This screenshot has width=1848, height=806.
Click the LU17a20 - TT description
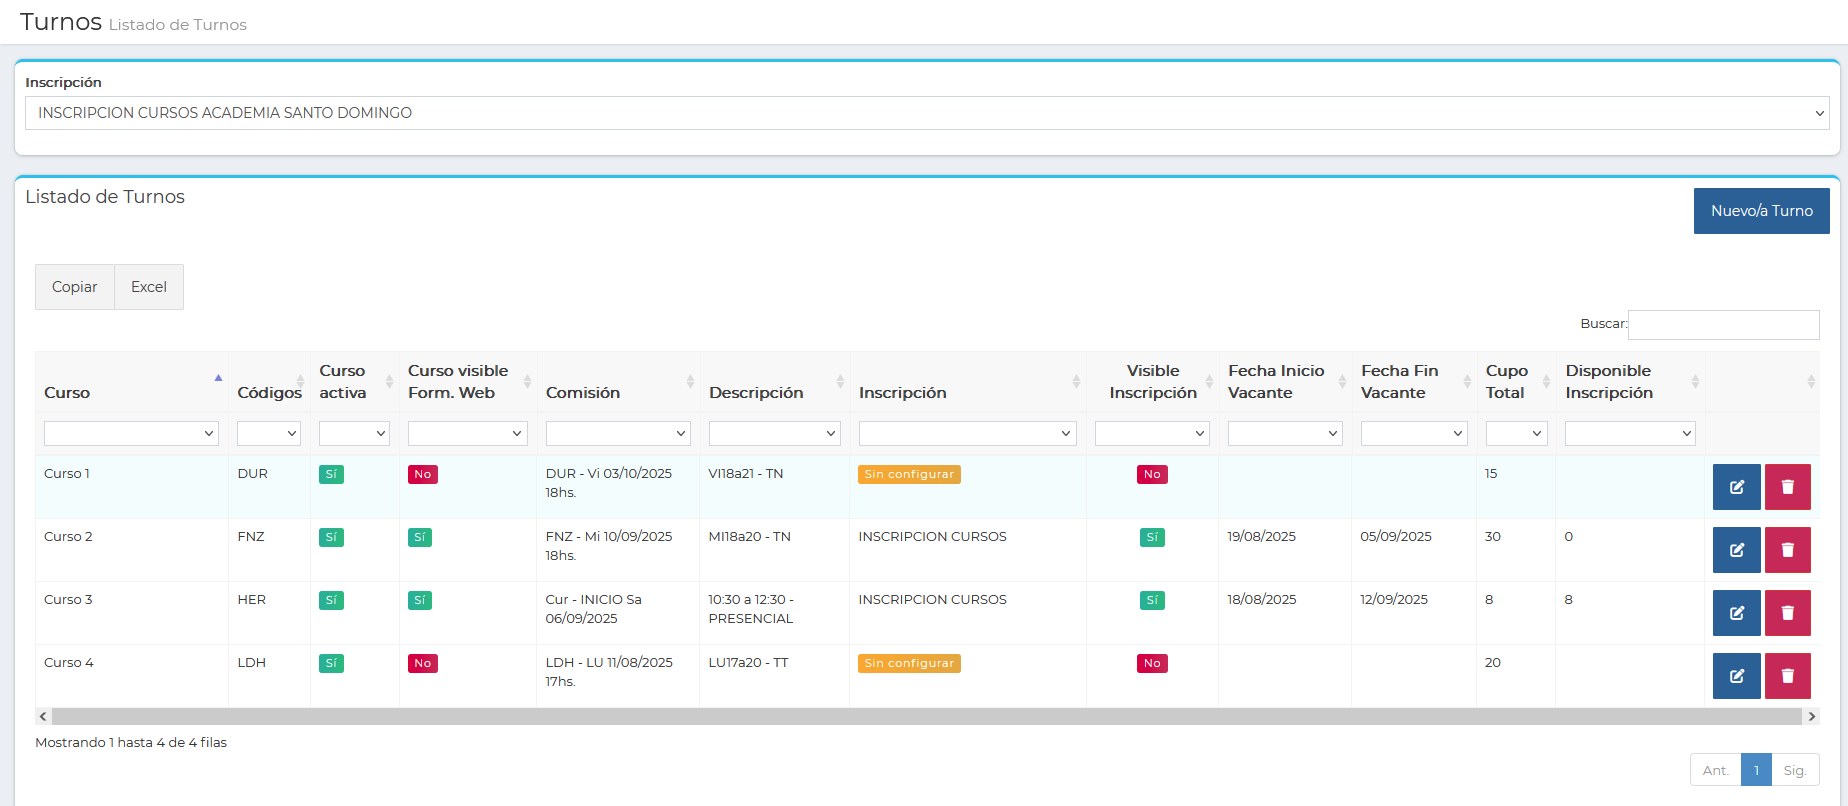click(x=749, y=663)
